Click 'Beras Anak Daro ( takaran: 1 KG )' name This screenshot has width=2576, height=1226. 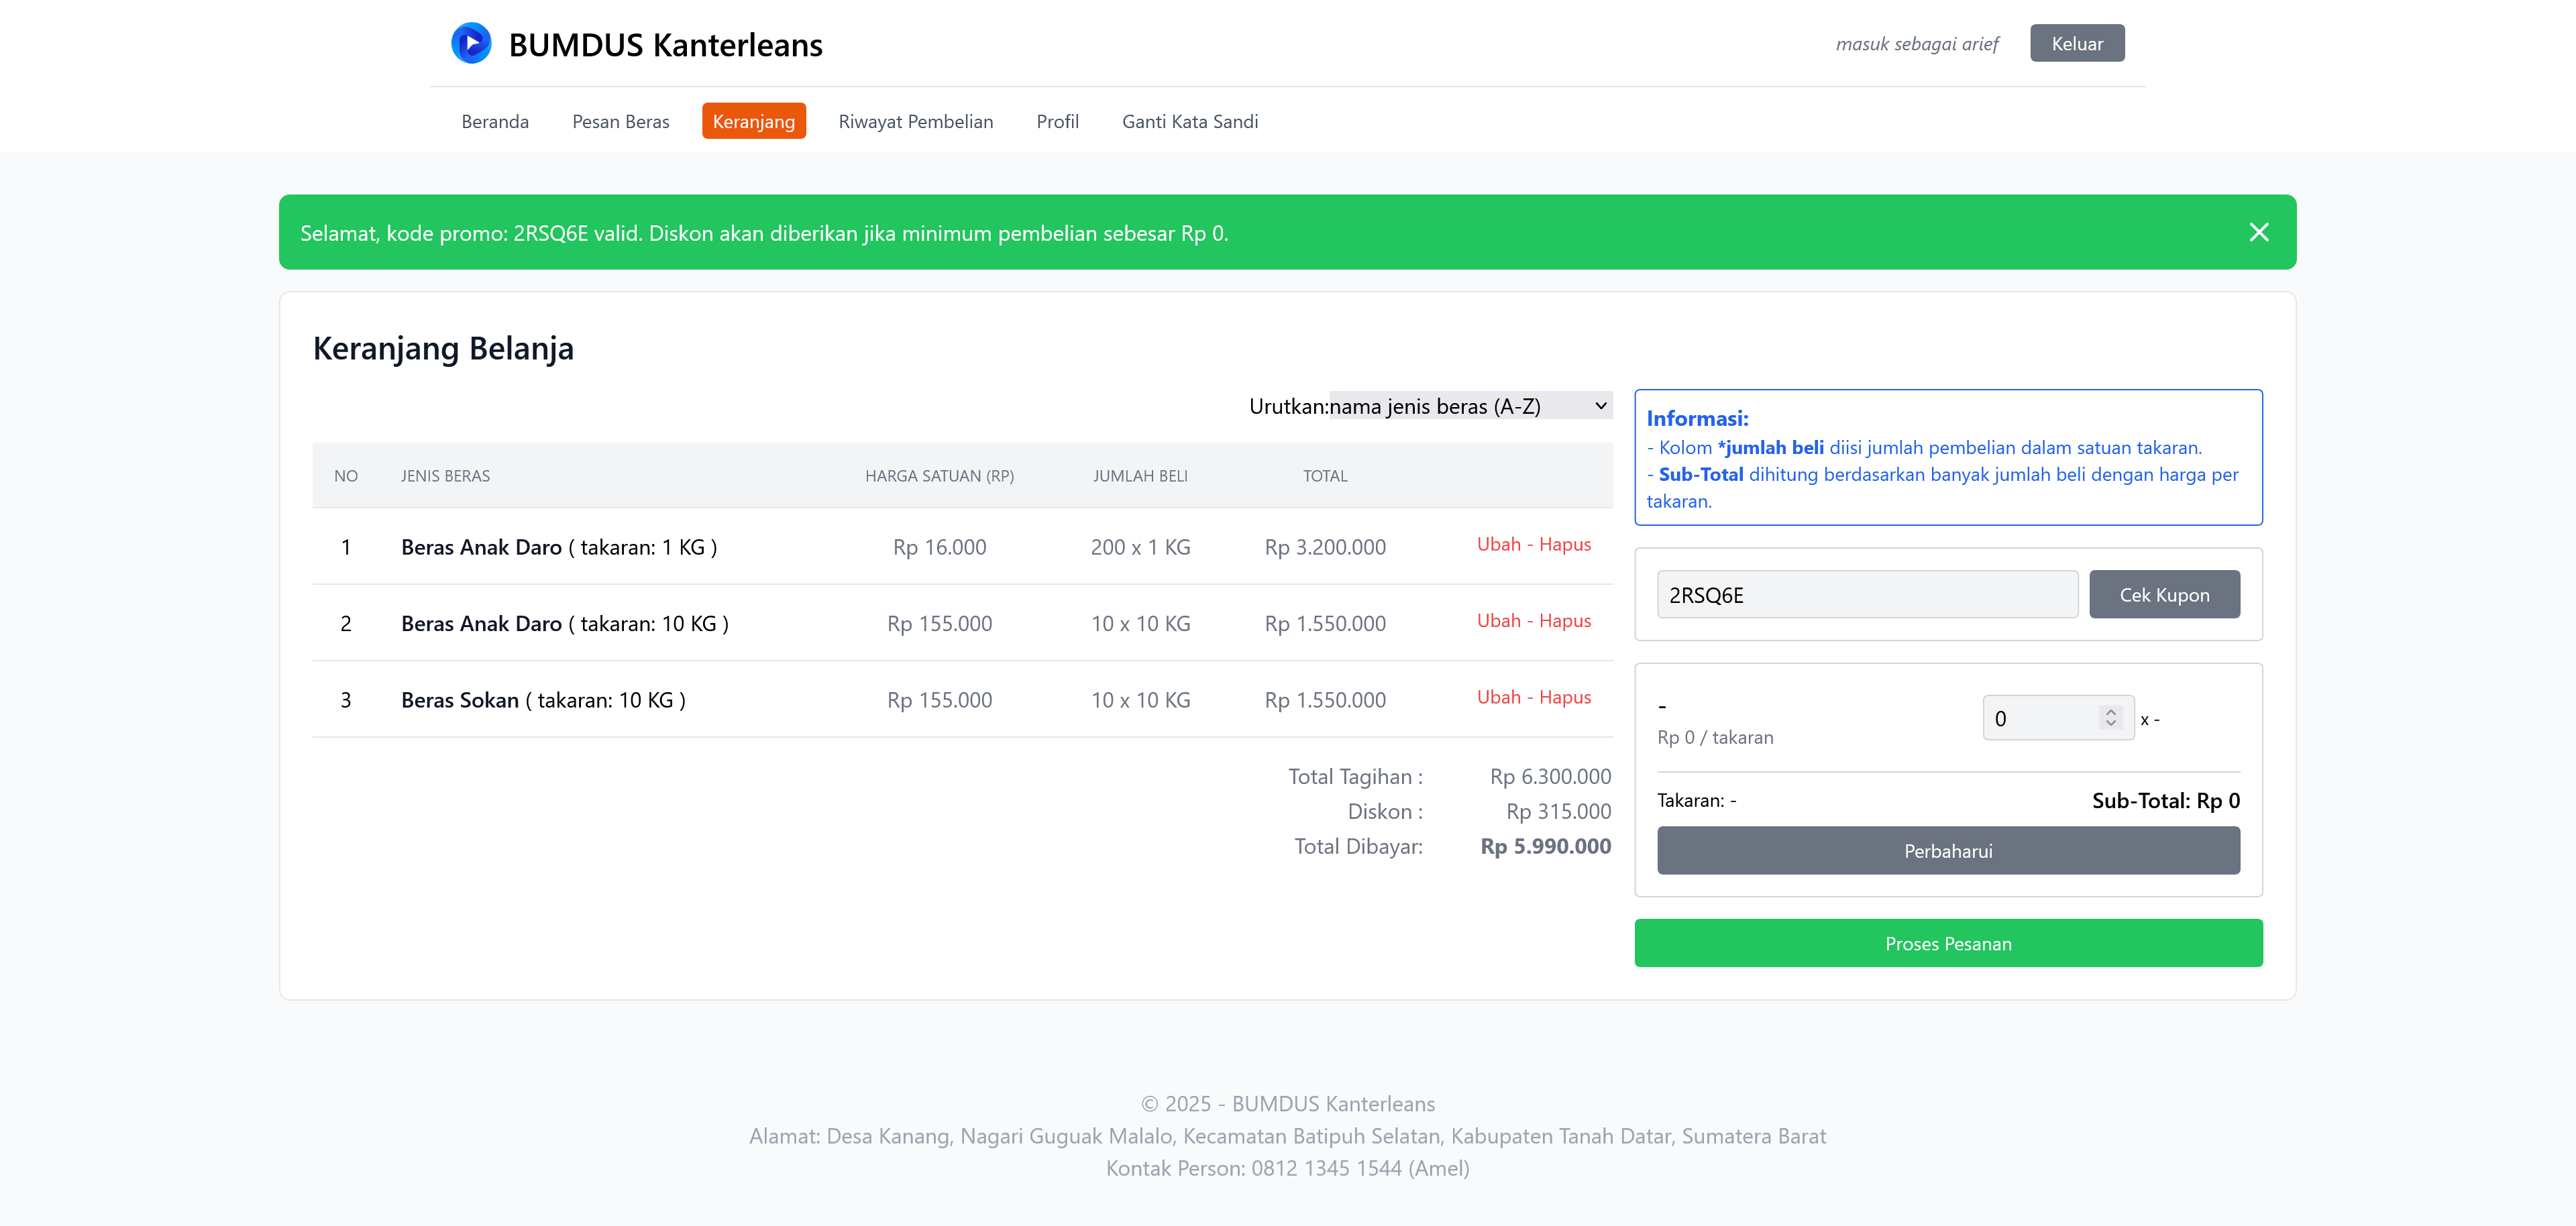point(559,547)
